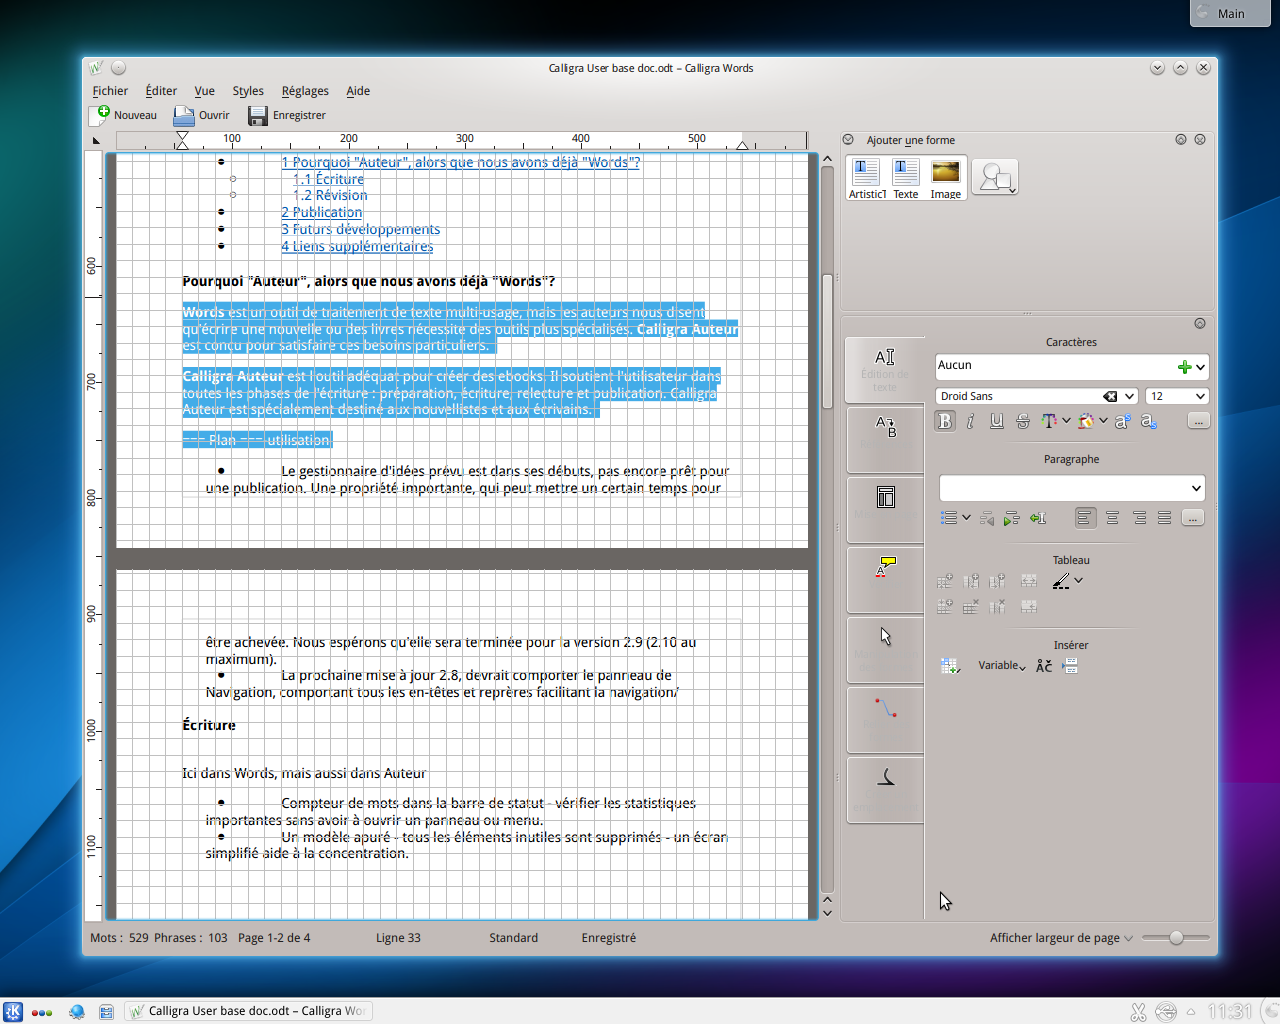Add an Image shape

(x=946, y=179)
